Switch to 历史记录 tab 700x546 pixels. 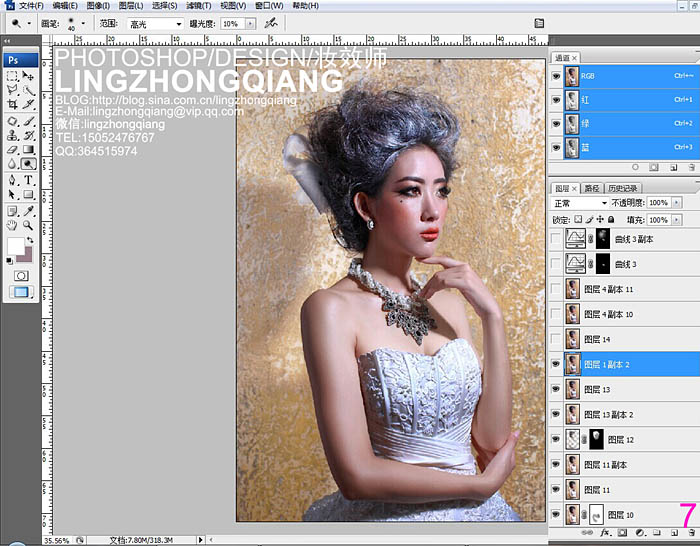[x=623, y=188]
